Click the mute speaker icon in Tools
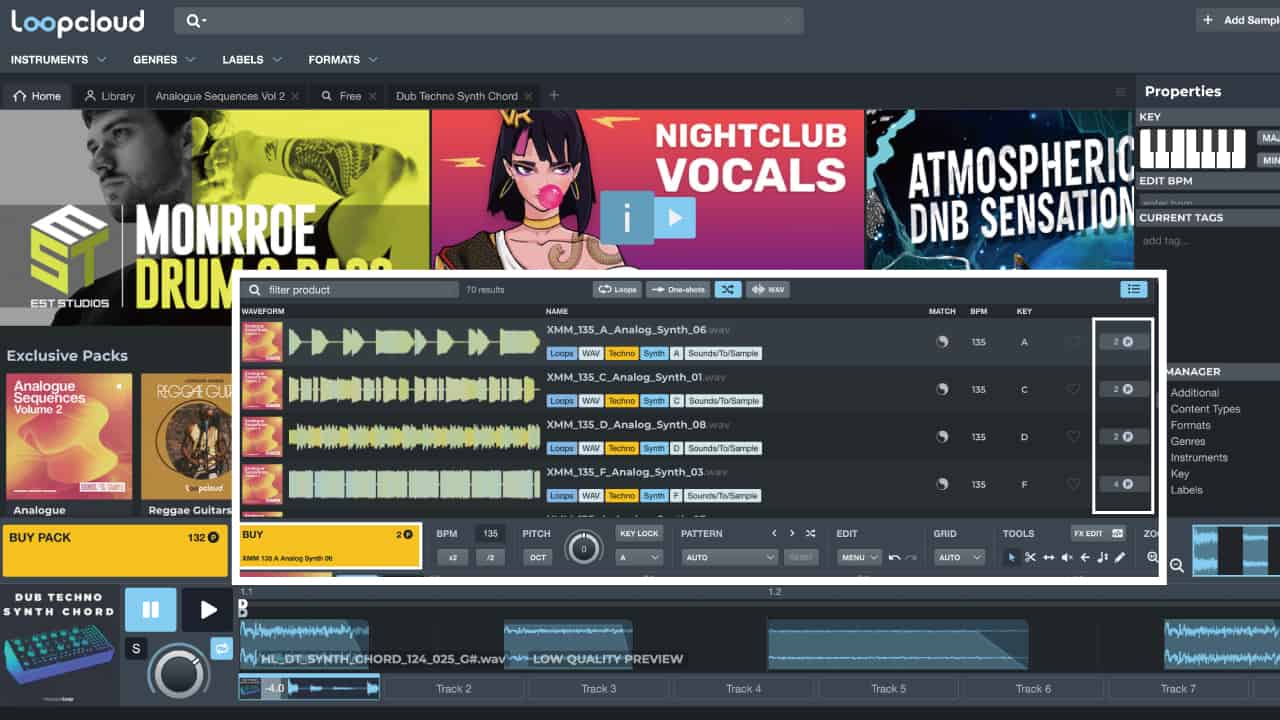Screen dimensions: 1280x720 [1066, 558]
